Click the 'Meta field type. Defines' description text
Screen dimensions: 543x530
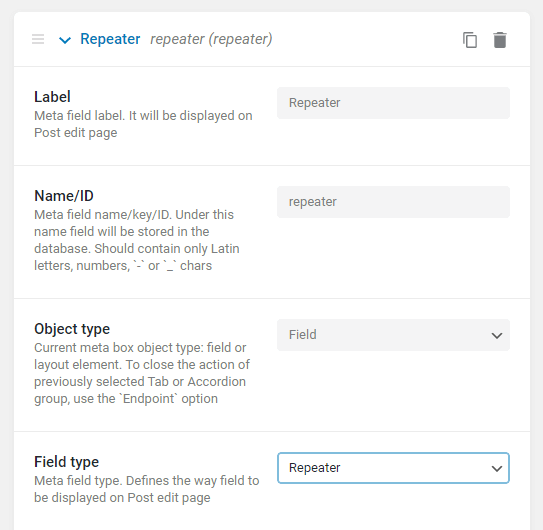pyautogui.click(x=146, y=489)
